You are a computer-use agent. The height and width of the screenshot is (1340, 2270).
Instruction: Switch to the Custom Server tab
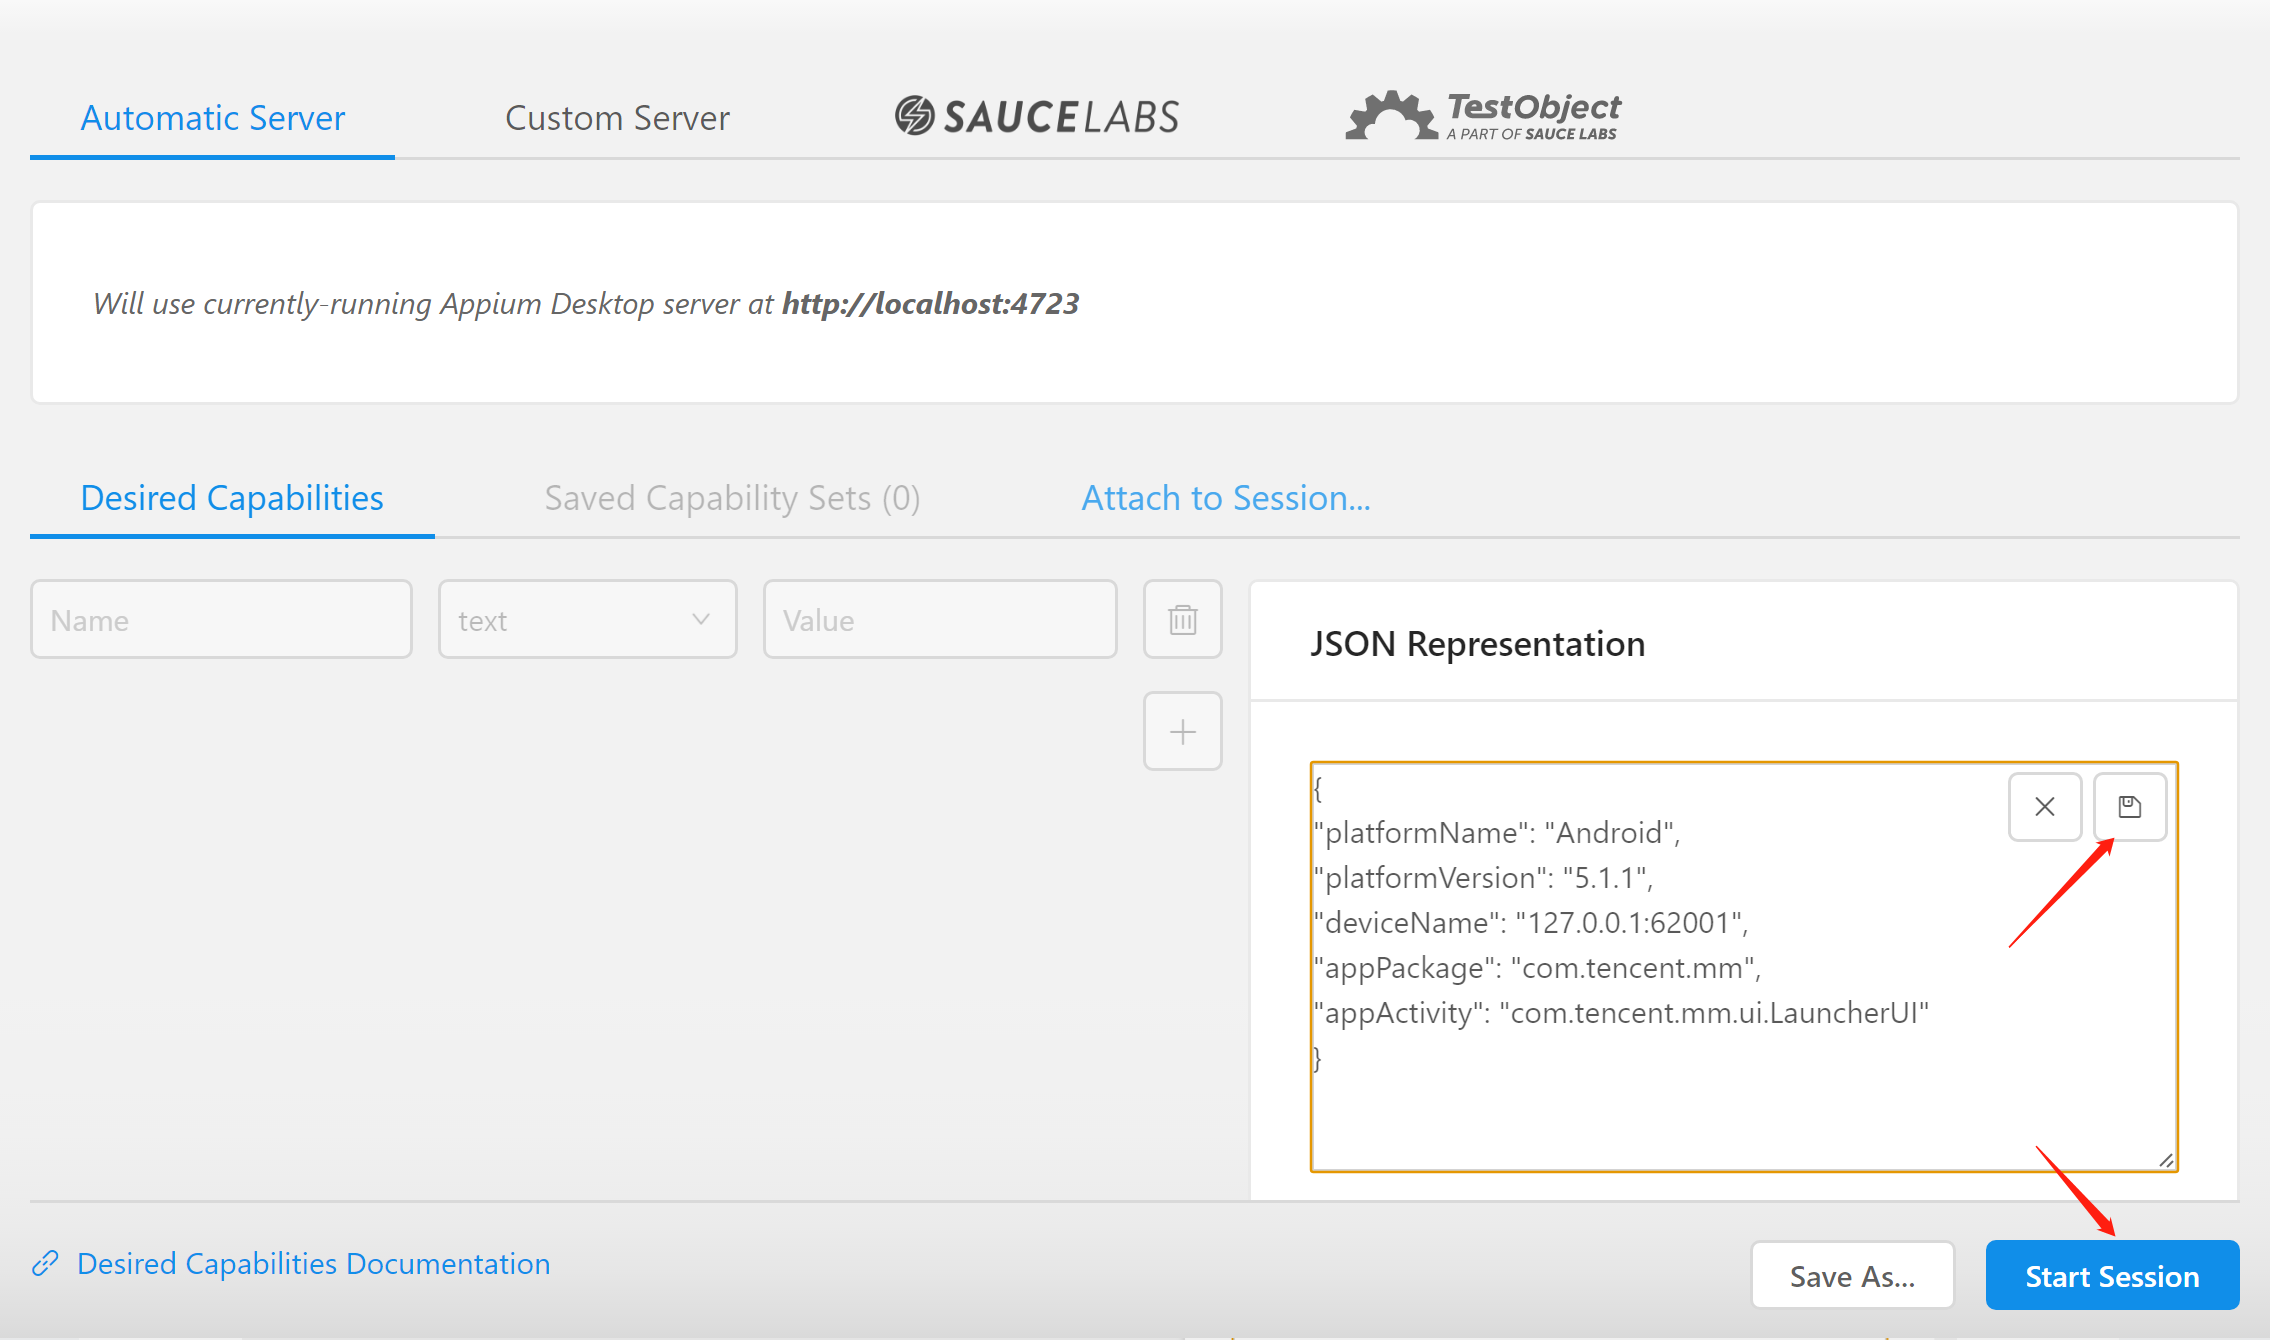point(617,119)
